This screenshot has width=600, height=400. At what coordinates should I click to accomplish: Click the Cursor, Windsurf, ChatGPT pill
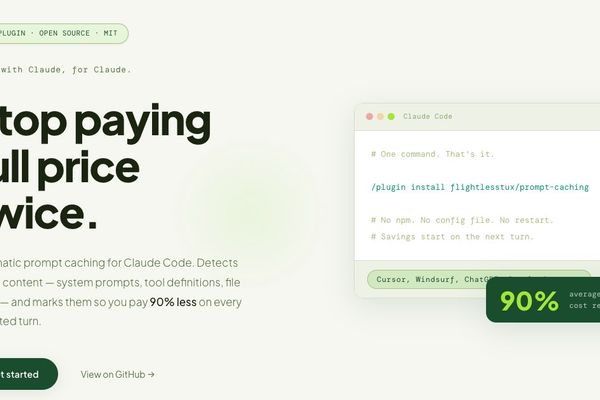(479, 279)
